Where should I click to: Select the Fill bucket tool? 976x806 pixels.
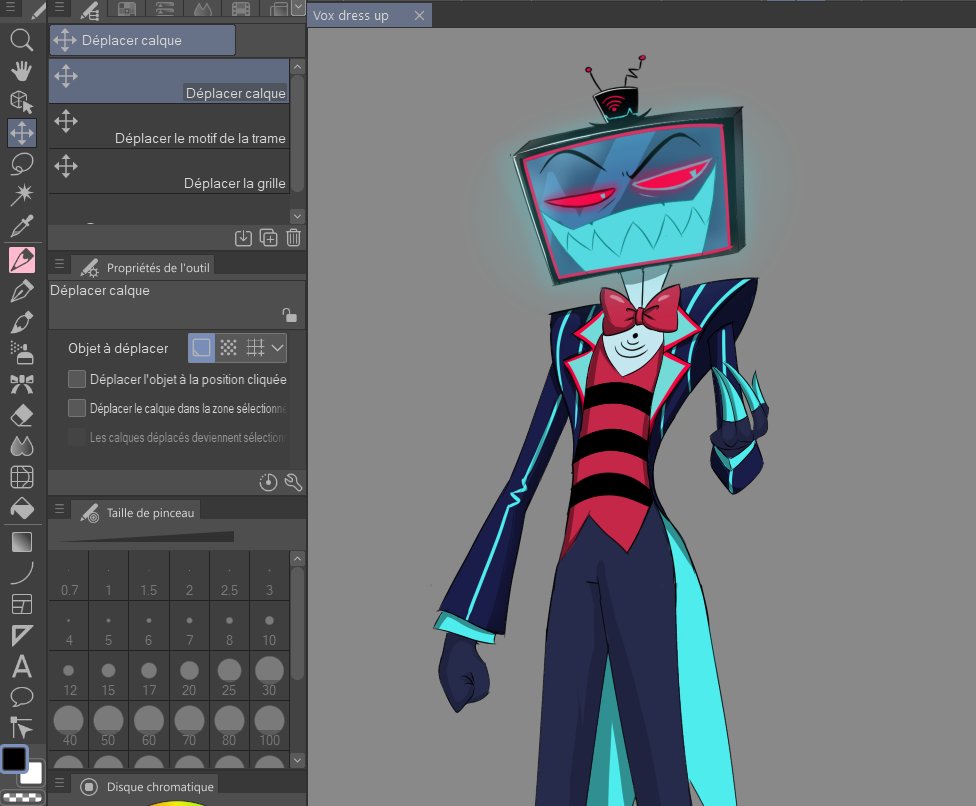point(22,508)
